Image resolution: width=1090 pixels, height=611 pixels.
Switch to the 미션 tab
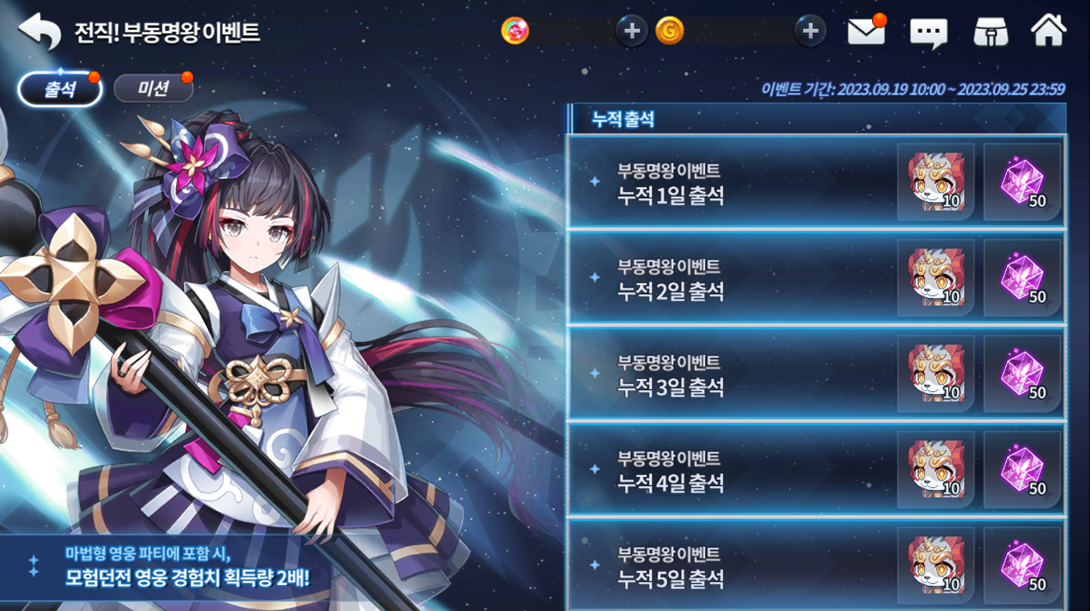tap(153, 88)
